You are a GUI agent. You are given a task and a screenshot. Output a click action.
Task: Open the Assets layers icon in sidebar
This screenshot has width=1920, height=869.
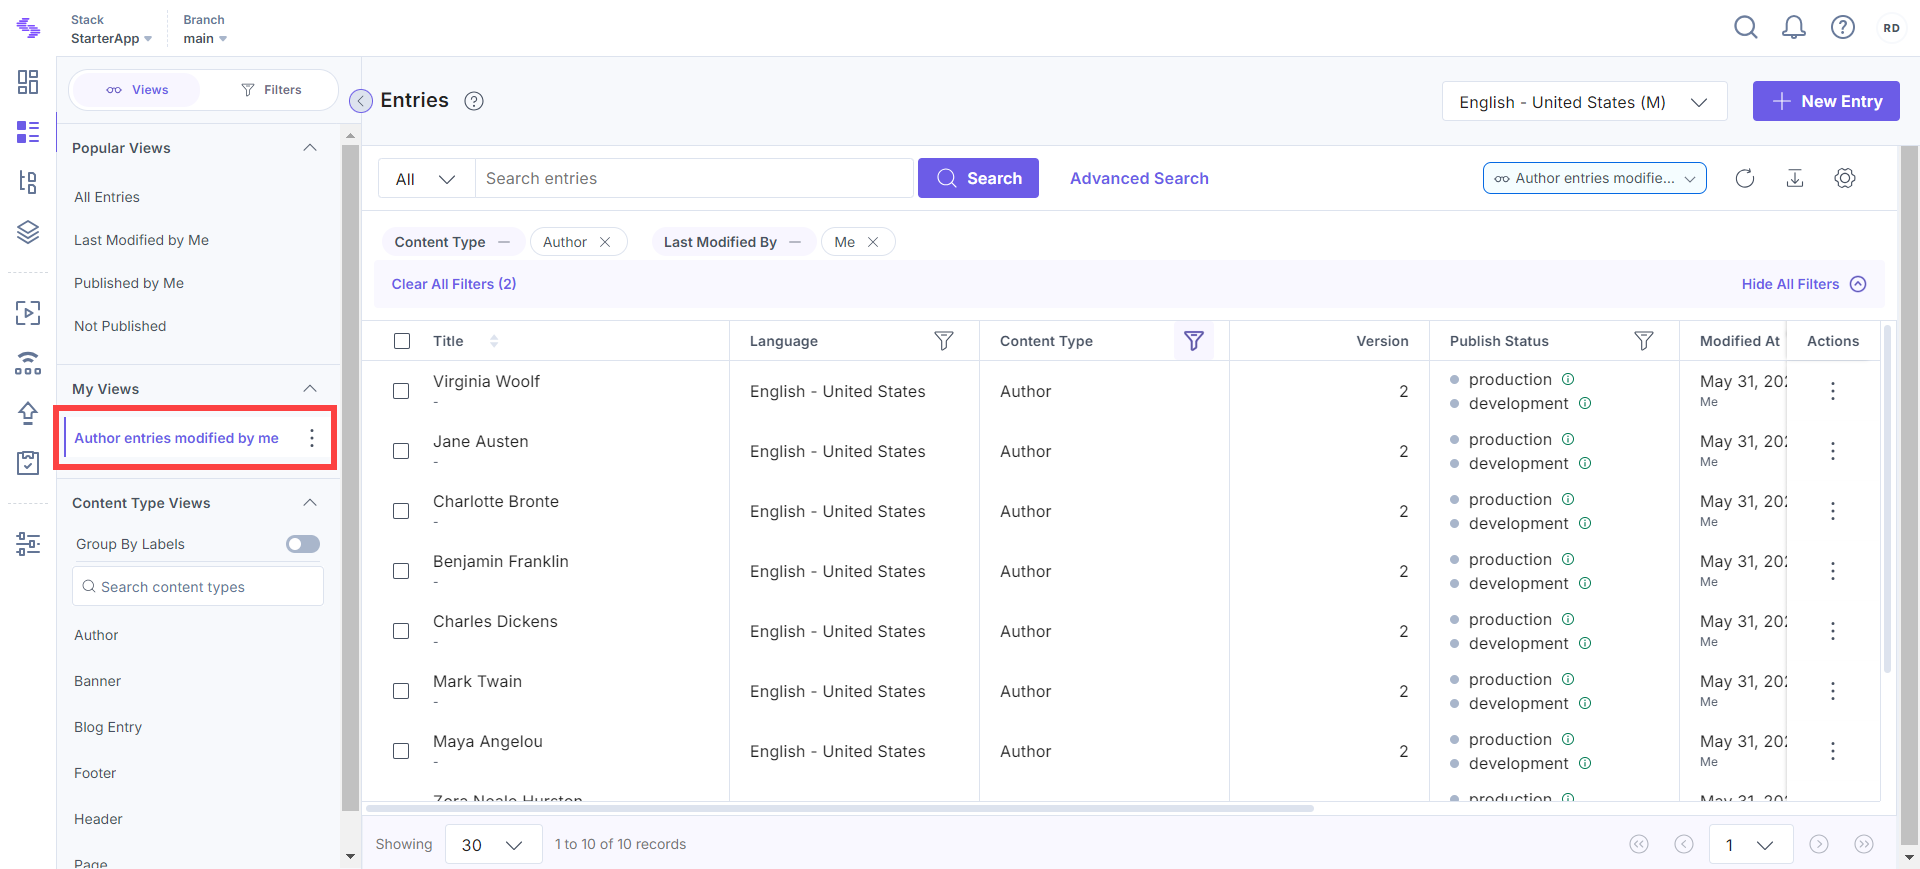click(x=28, y=232)
